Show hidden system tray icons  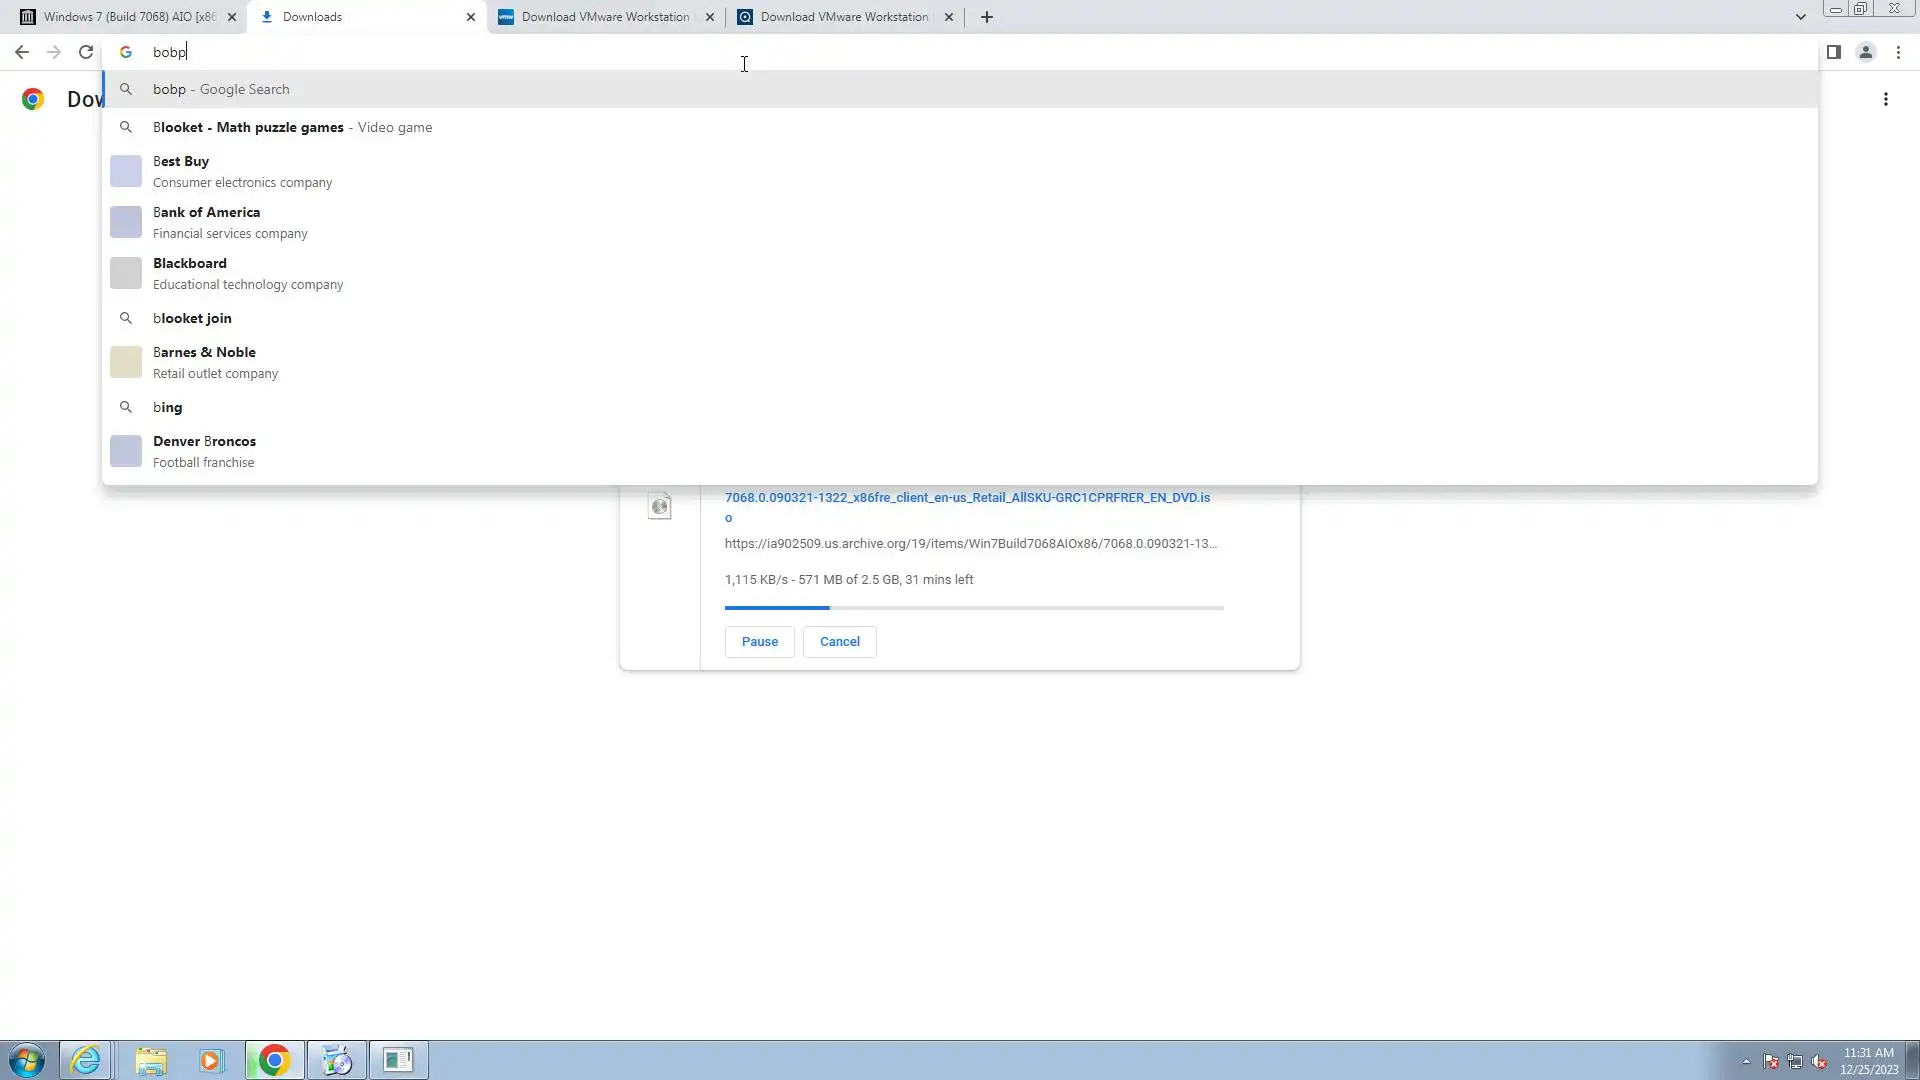click(1746, 1061)
